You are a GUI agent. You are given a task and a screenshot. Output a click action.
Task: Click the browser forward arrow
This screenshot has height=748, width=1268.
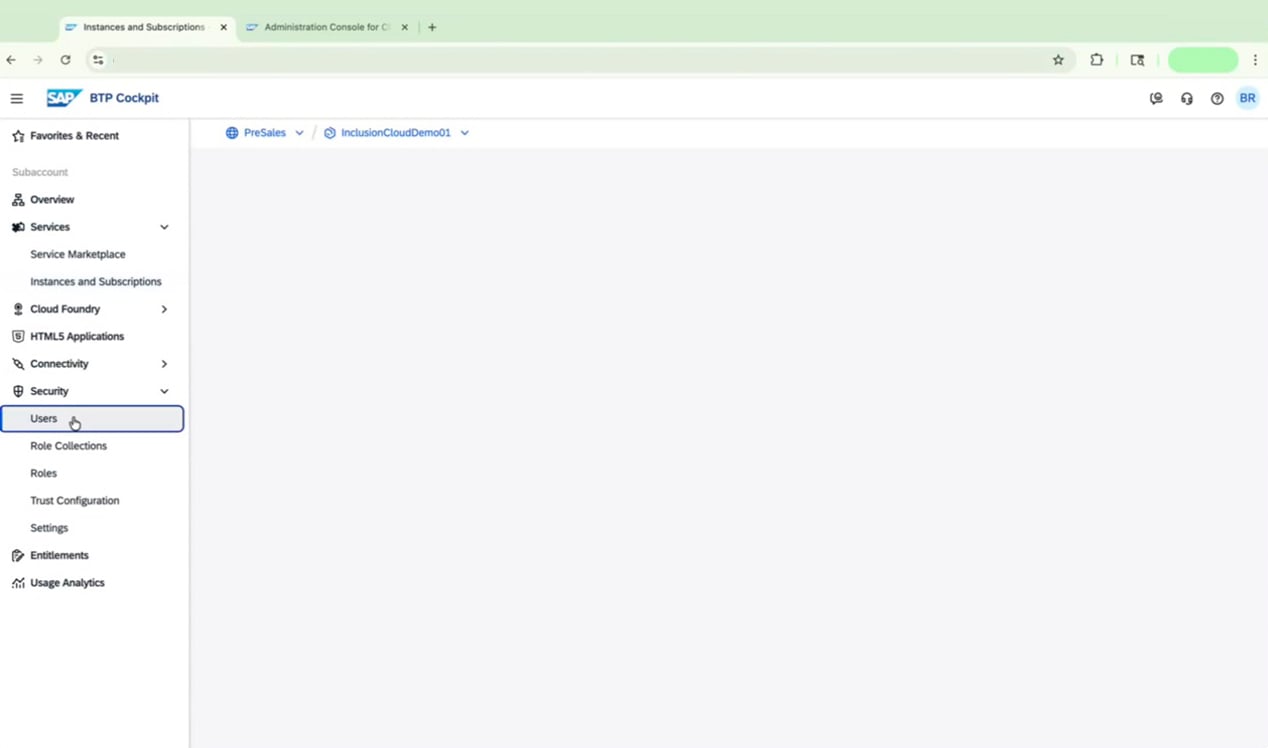tap(38, 60)
